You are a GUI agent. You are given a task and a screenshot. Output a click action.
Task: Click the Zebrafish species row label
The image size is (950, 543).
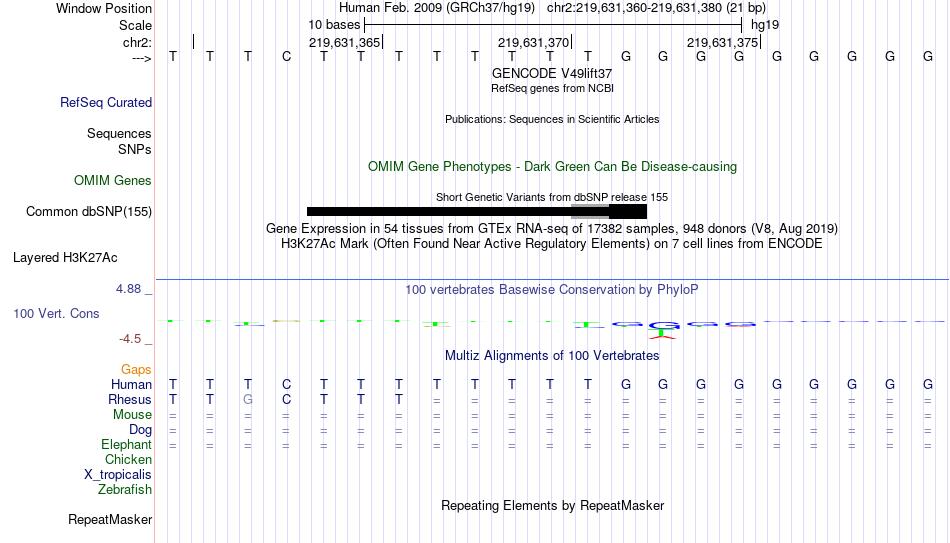[125, 489]
